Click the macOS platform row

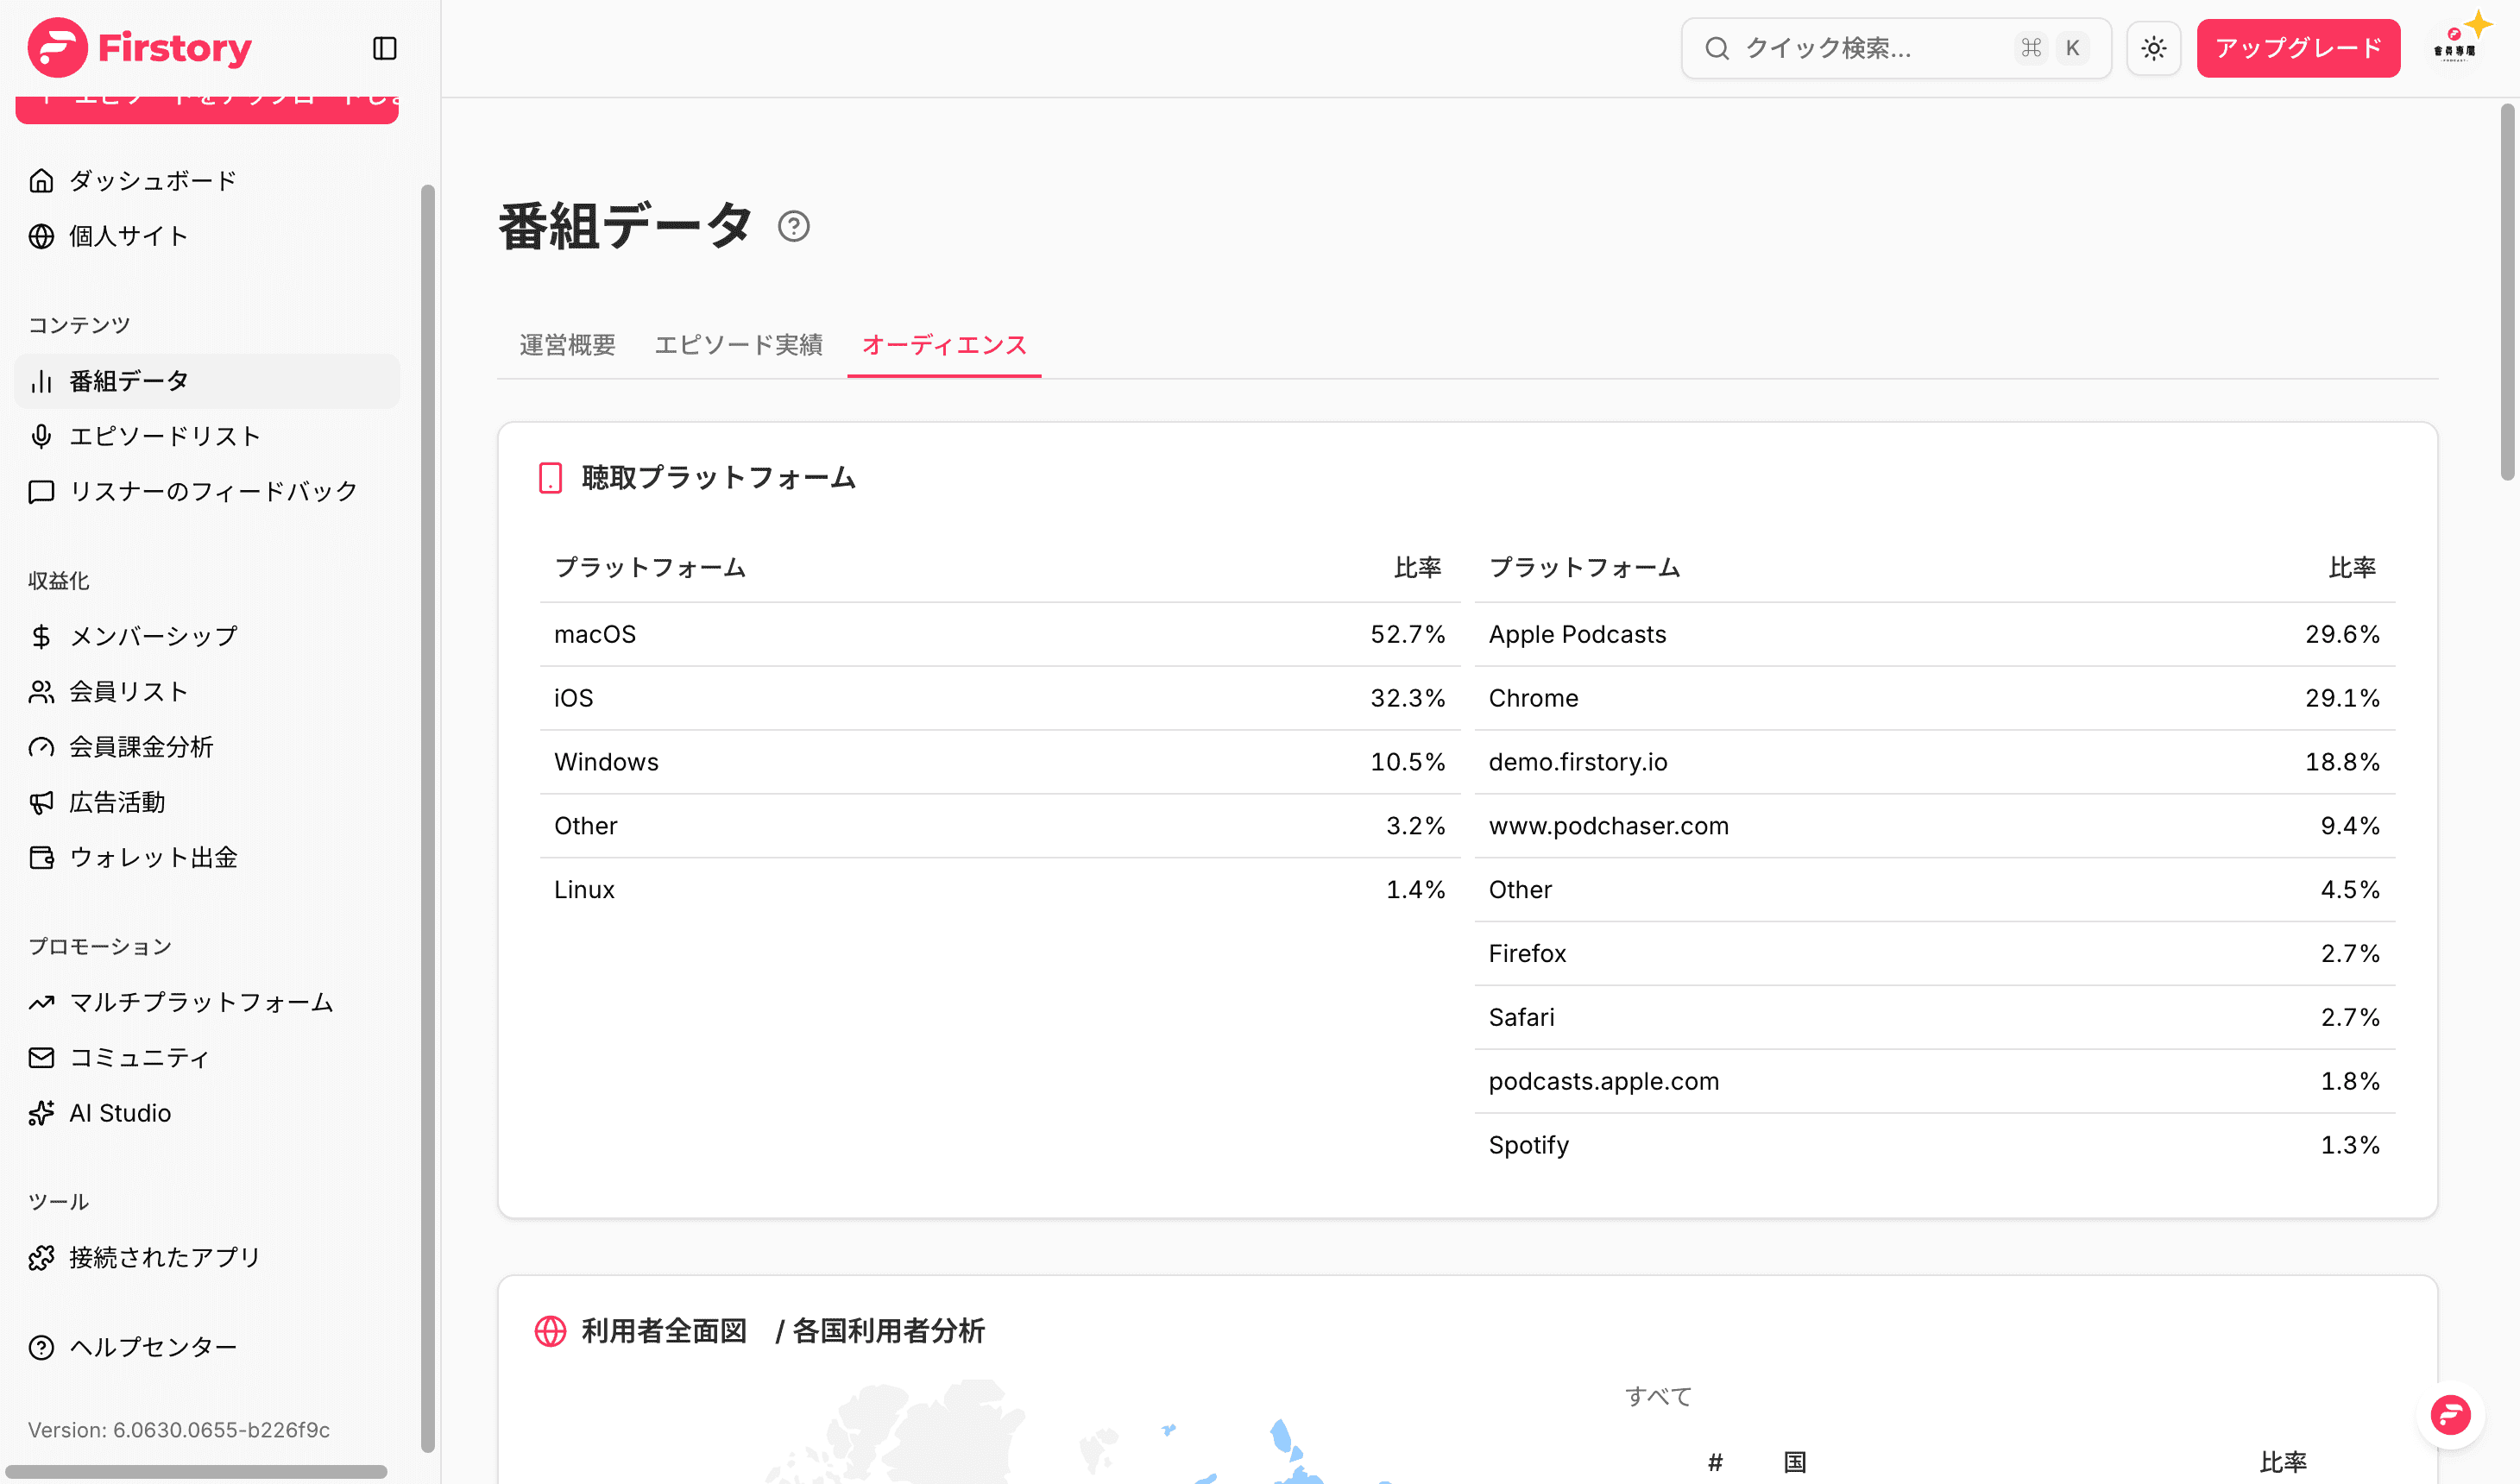pyautogui.click(x=1000, y=635)
